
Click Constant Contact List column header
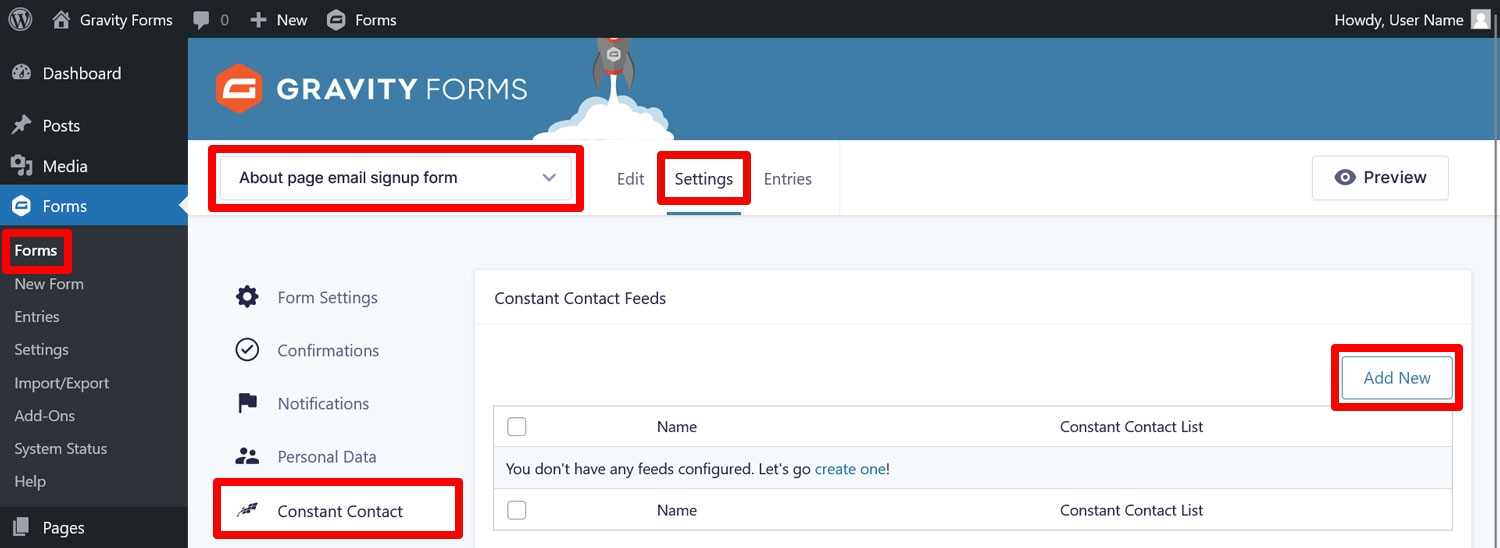(x=1132, y=427)
